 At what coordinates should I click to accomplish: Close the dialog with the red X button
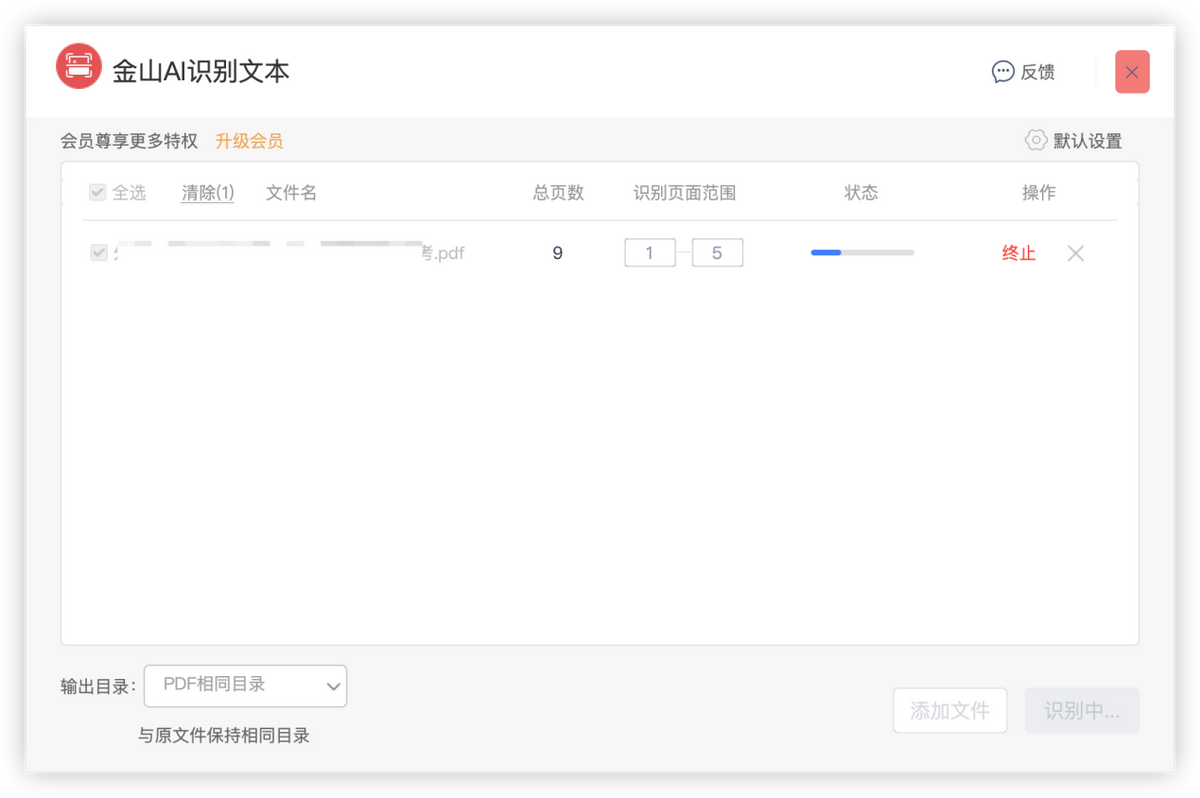tap(1132, 72)
